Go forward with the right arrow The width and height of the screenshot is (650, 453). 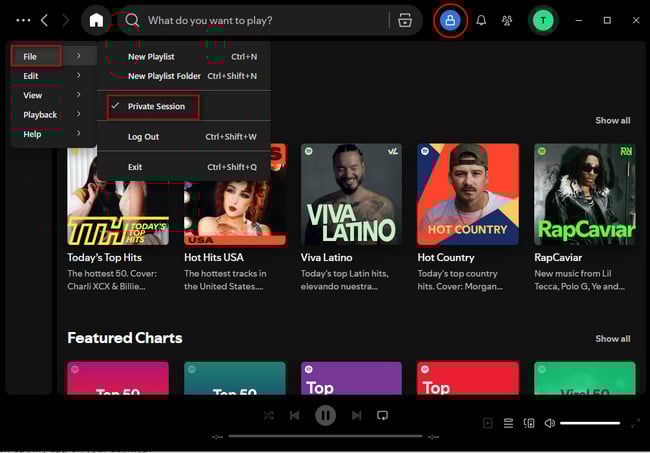click(65, 20)
